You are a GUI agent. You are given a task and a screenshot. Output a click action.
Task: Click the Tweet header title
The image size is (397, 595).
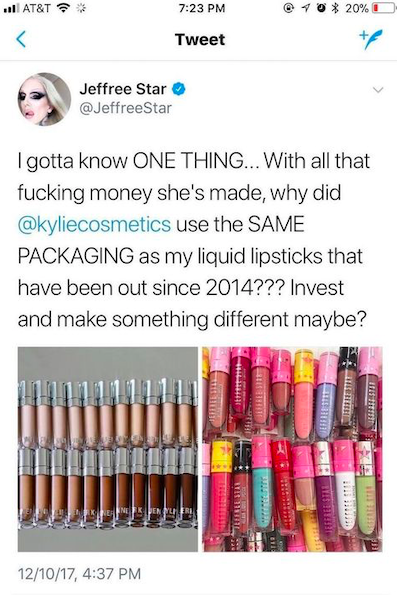pos(200,39)
